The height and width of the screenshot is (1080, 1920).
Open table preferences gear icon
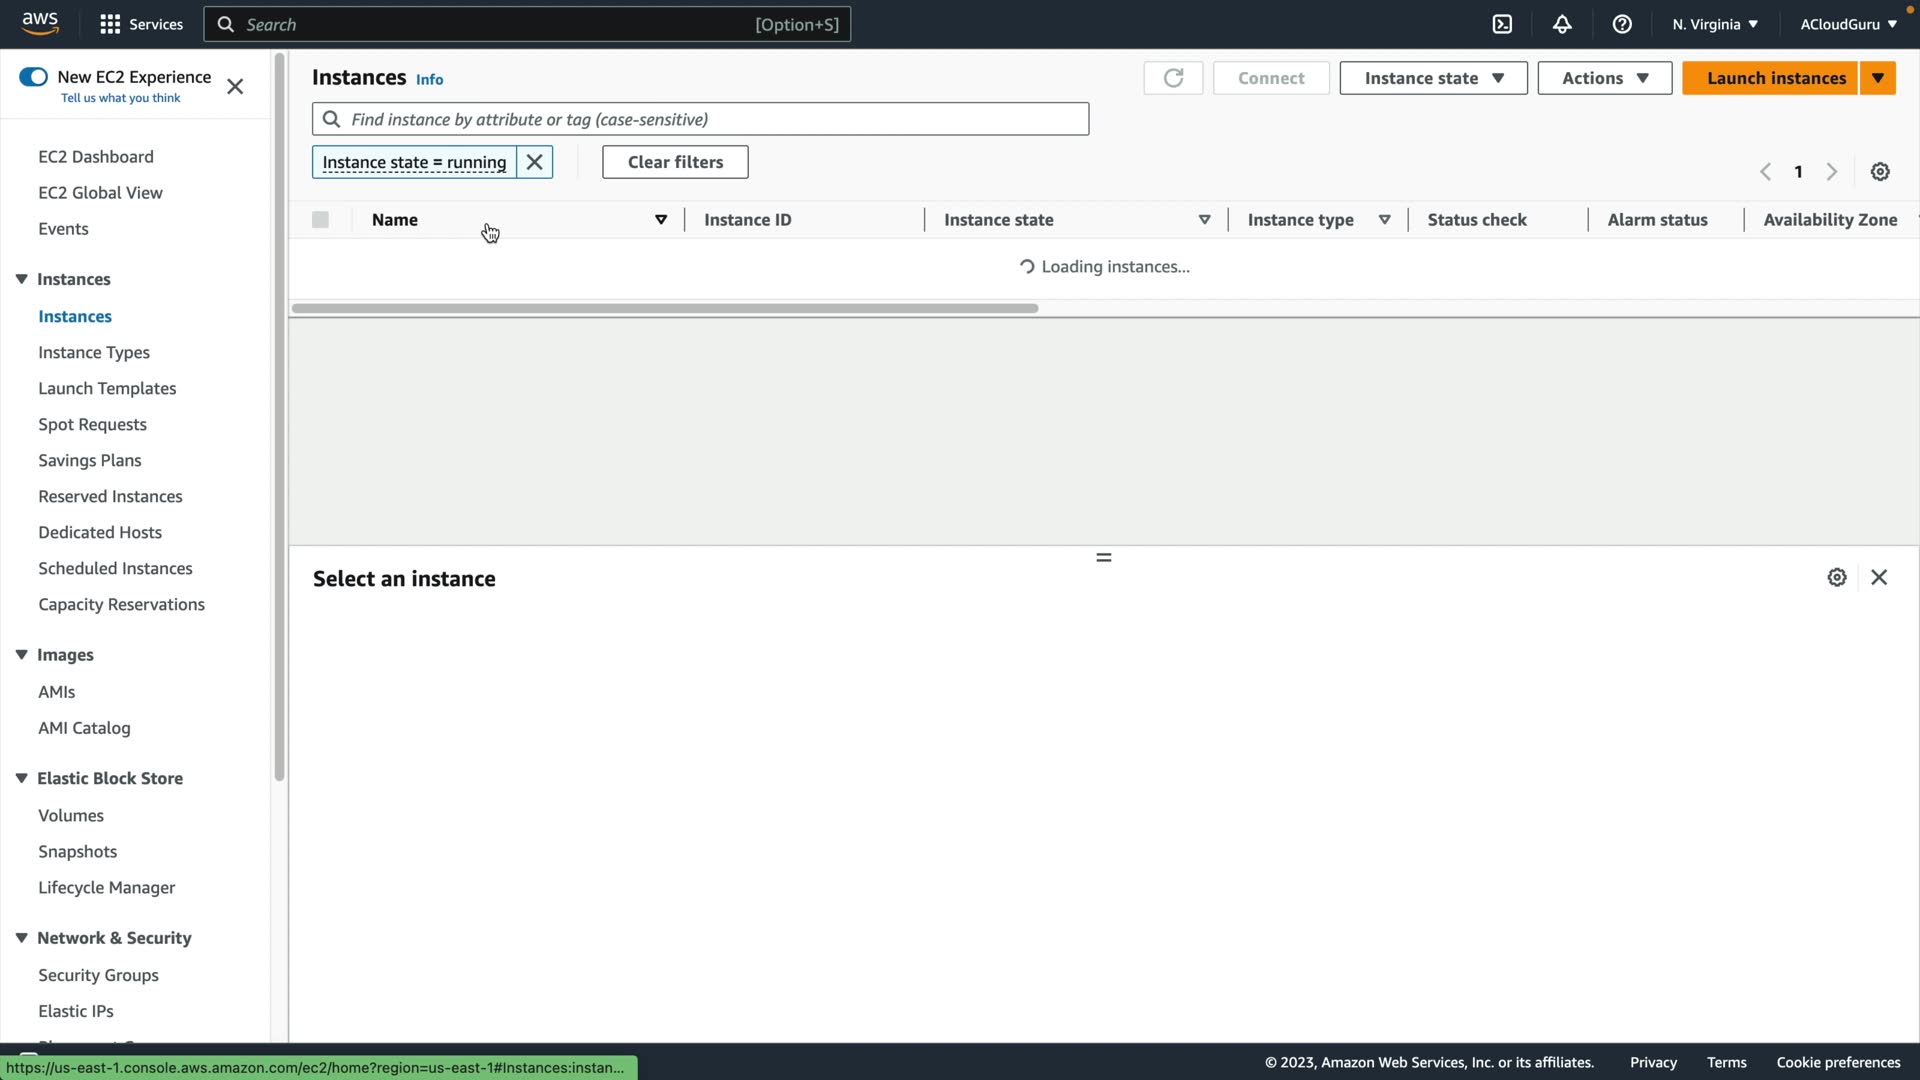click(x=1880, y=172)
